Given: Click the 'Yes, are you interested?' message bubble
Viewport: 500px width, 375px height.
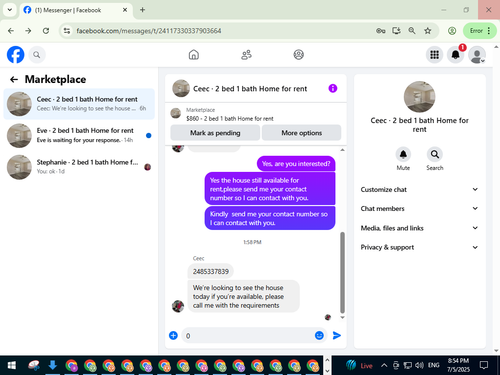Looking at the screenshot, I should (x=296, y=164).
